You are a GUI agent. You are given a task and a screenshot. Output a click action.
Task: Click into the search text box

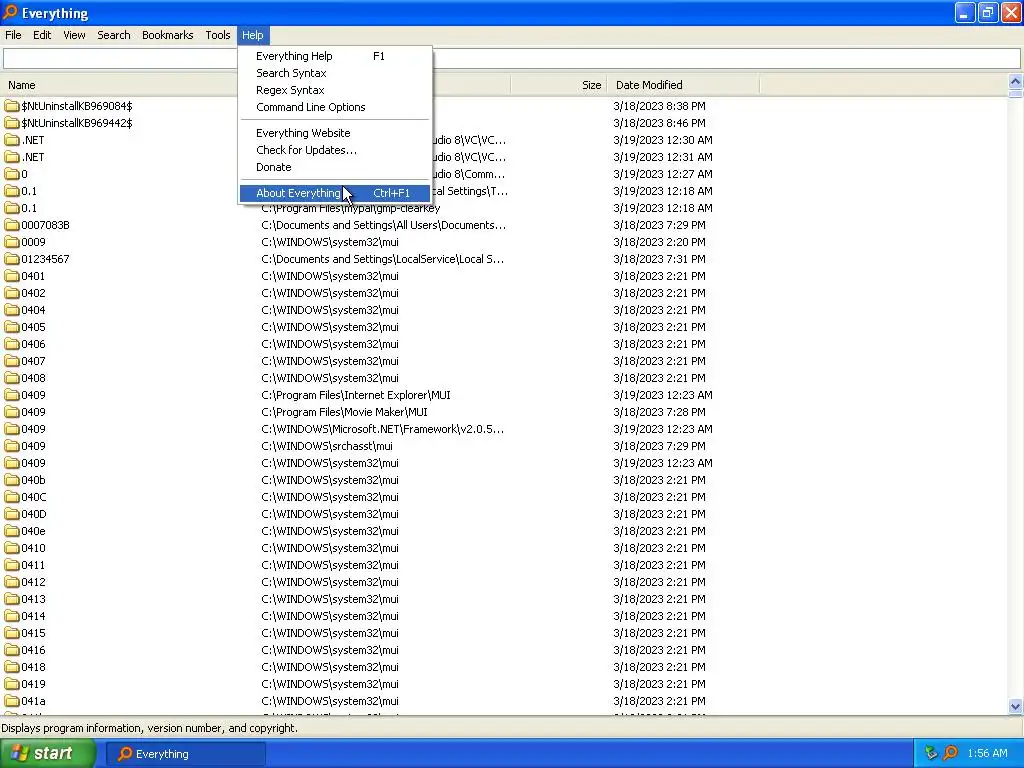point(511,59)
